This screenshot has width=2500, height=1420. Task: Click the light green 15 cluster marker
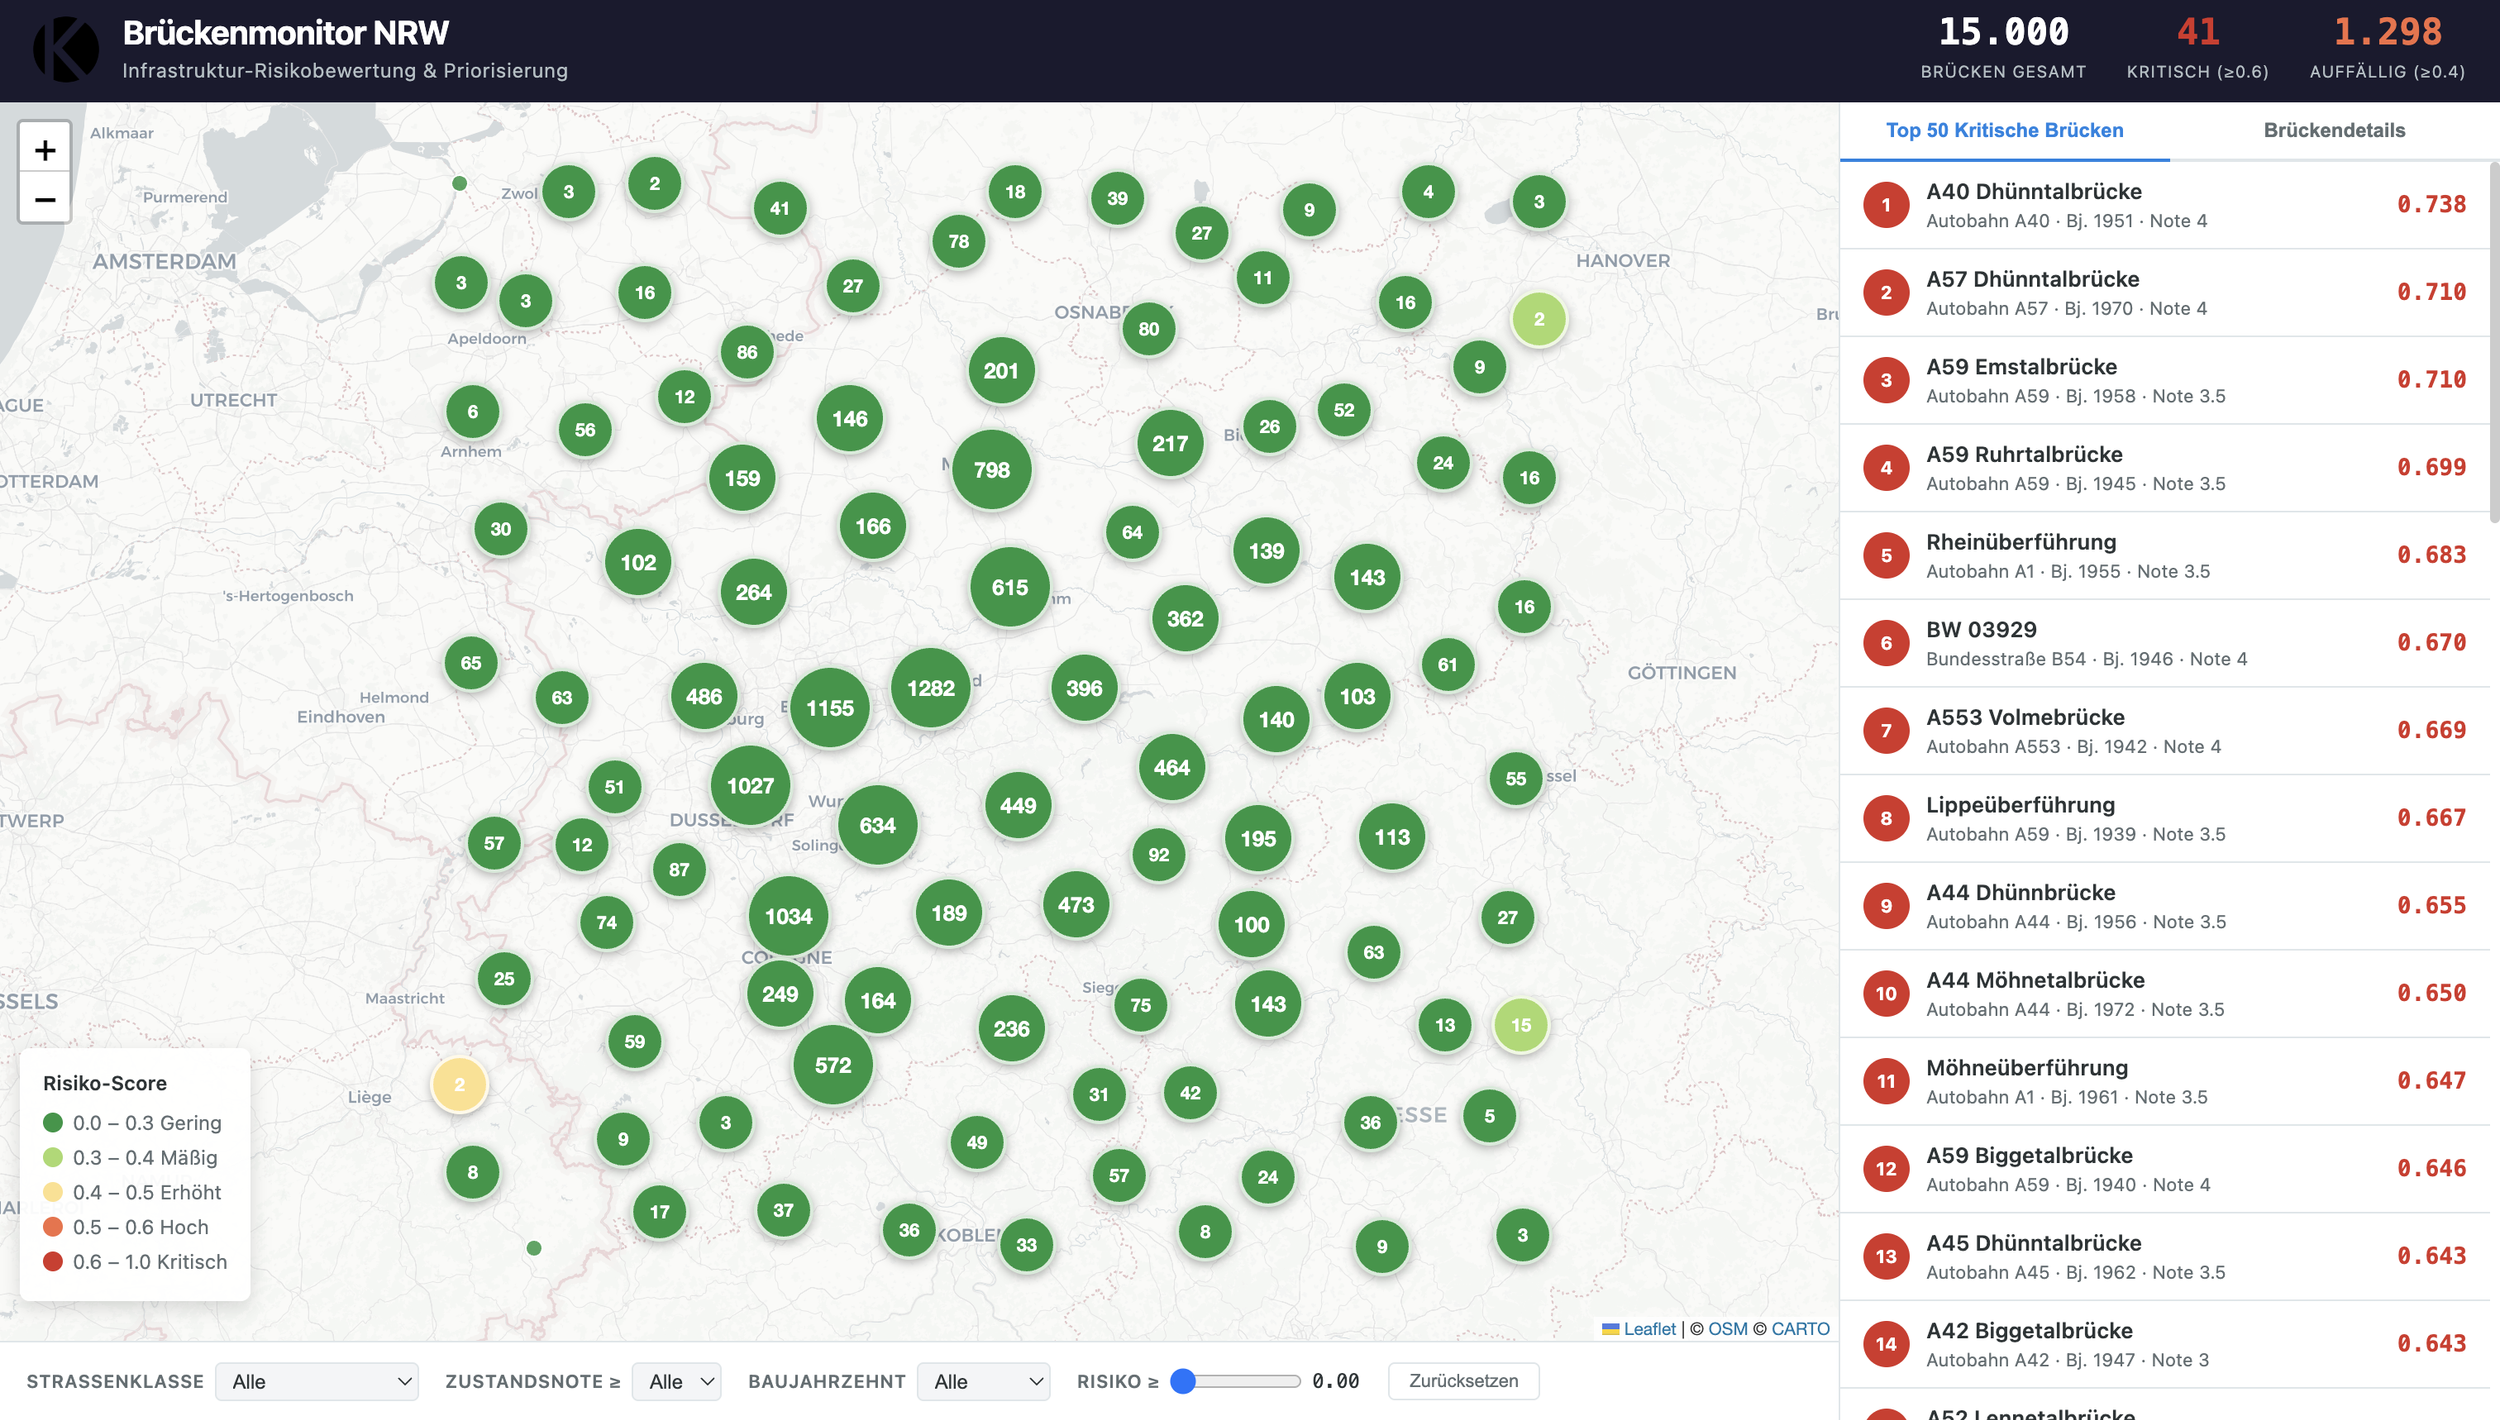[1520, 1025]
